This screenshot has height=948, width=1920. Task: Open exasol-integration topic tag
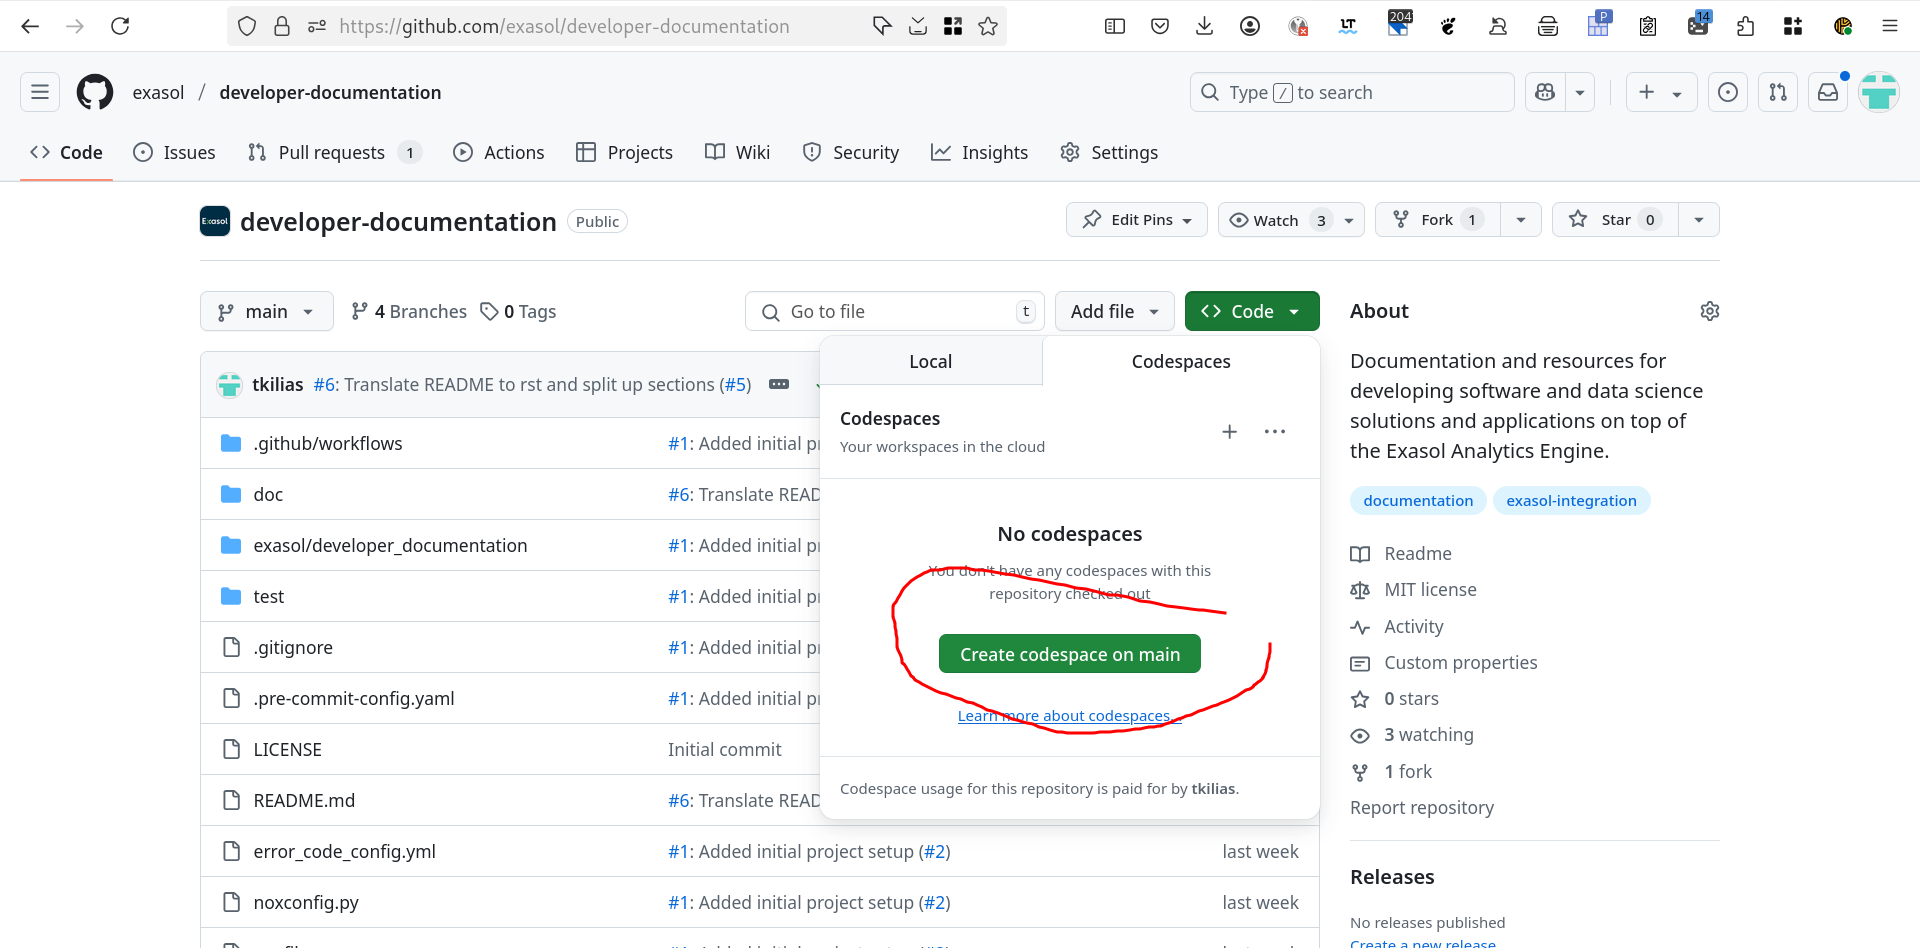pos(1571,500)
